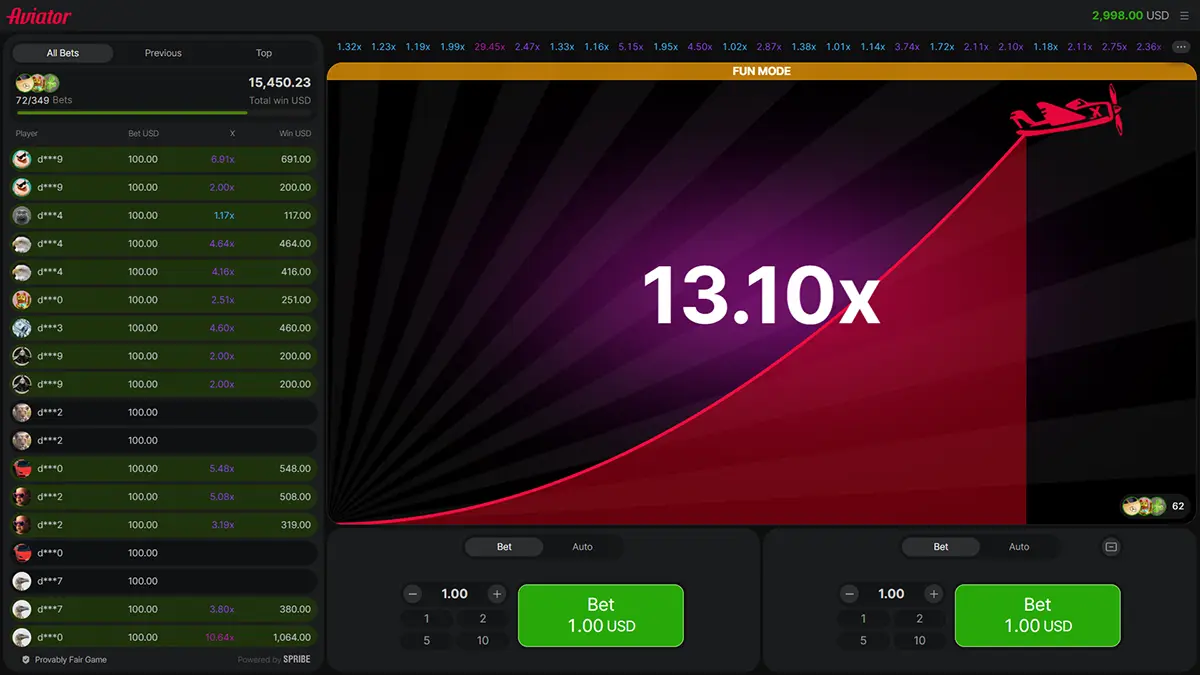Open the 5.15x round in history
1200x675 pixels.
pos(630,47)
